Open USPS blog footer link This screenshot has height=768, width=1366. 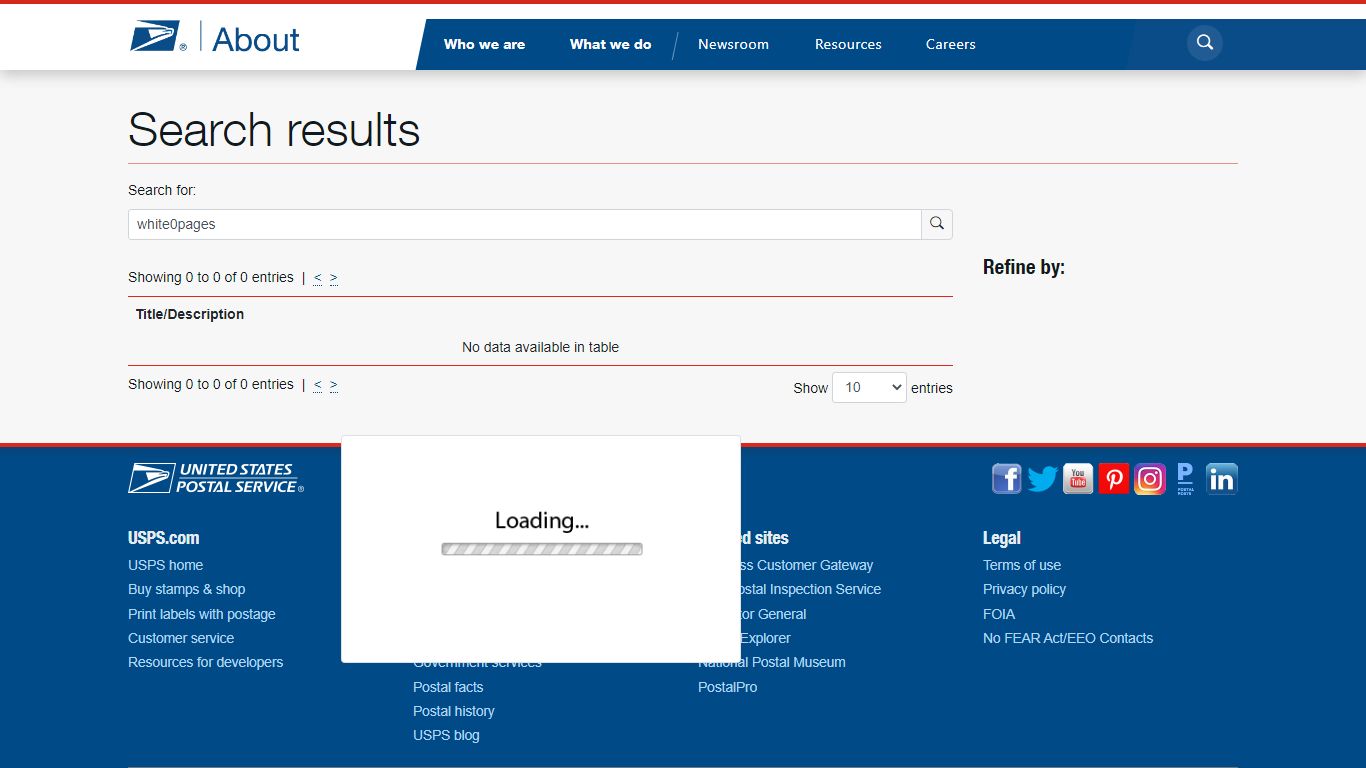click(x=446, y=735)
